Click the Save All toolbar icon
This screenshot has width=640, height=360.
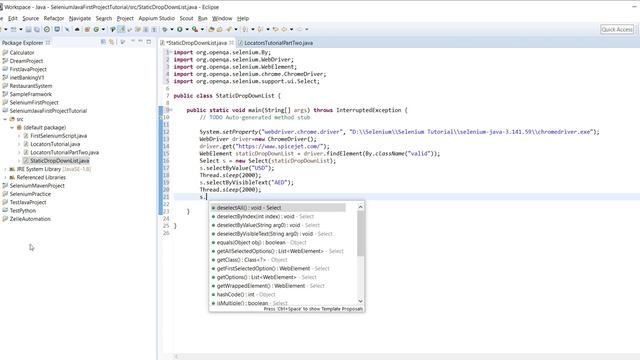37,29
